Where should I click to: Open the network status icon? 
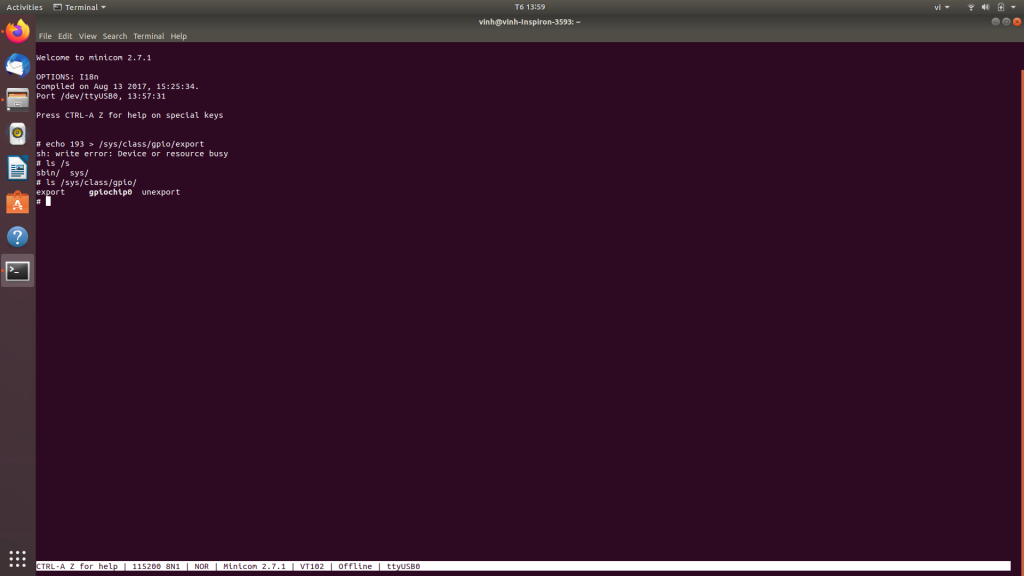[970, 7]
